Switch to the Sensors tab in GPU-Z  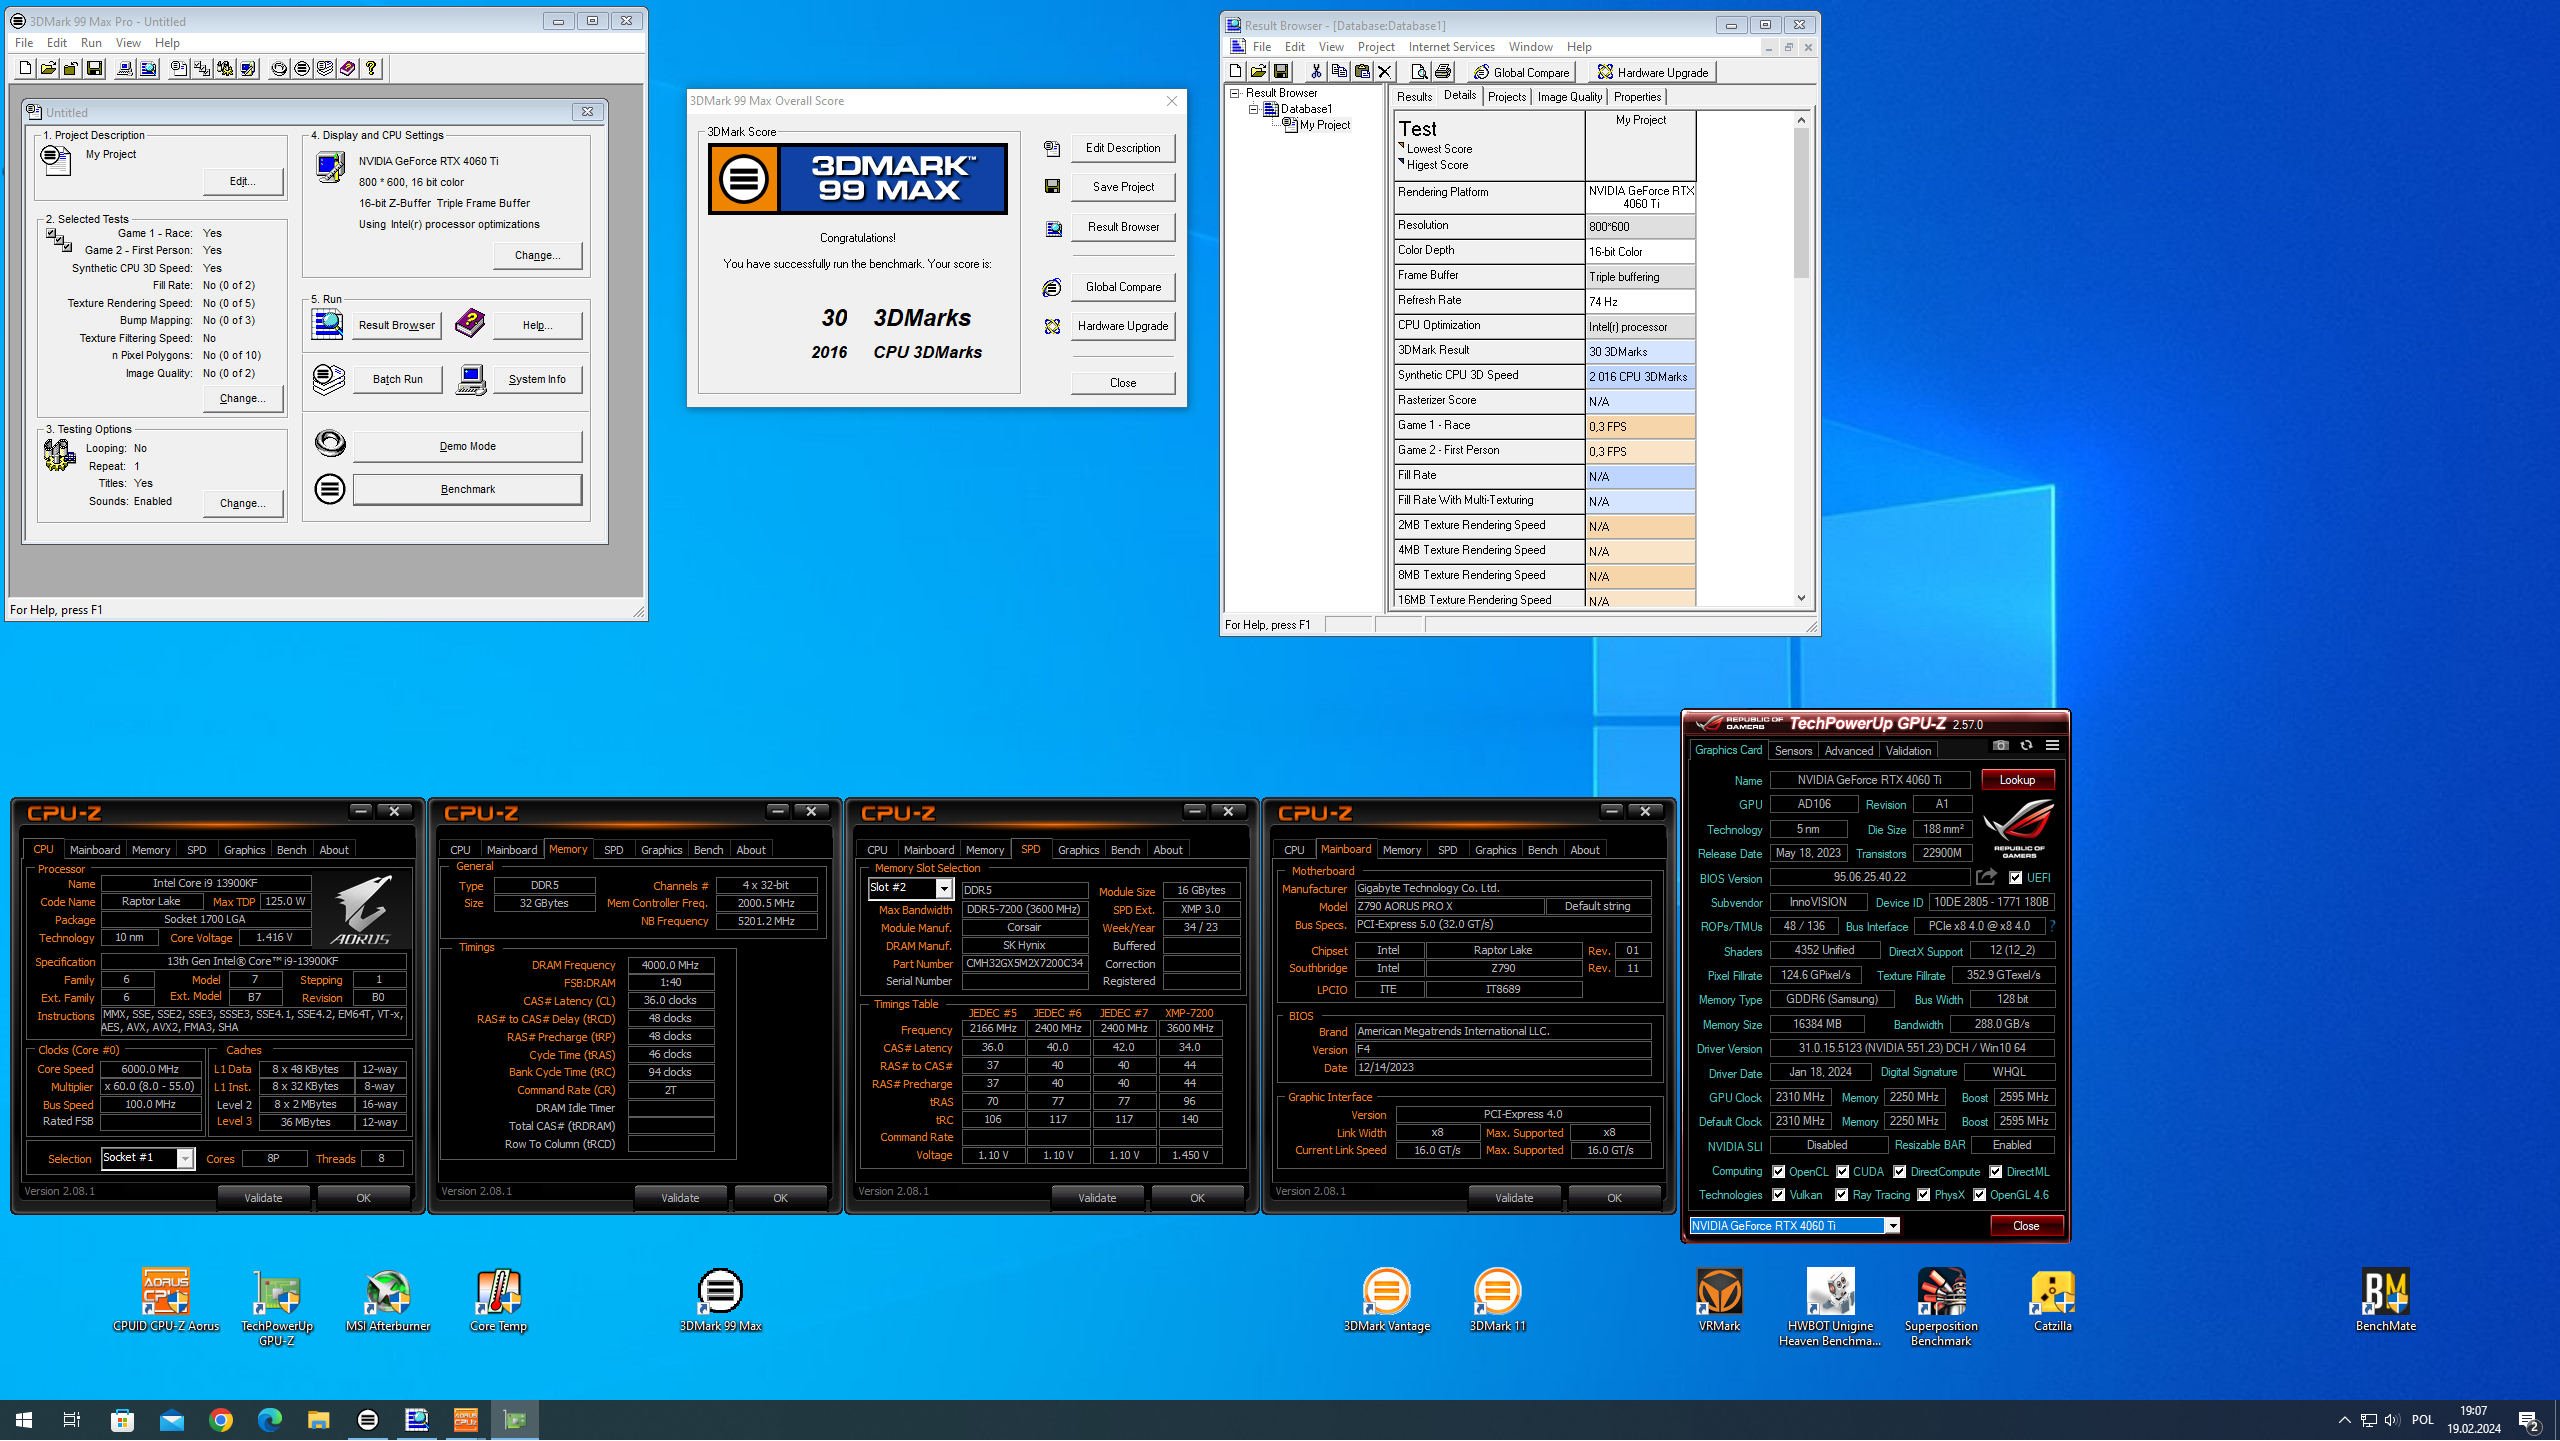pos(1793,751)
